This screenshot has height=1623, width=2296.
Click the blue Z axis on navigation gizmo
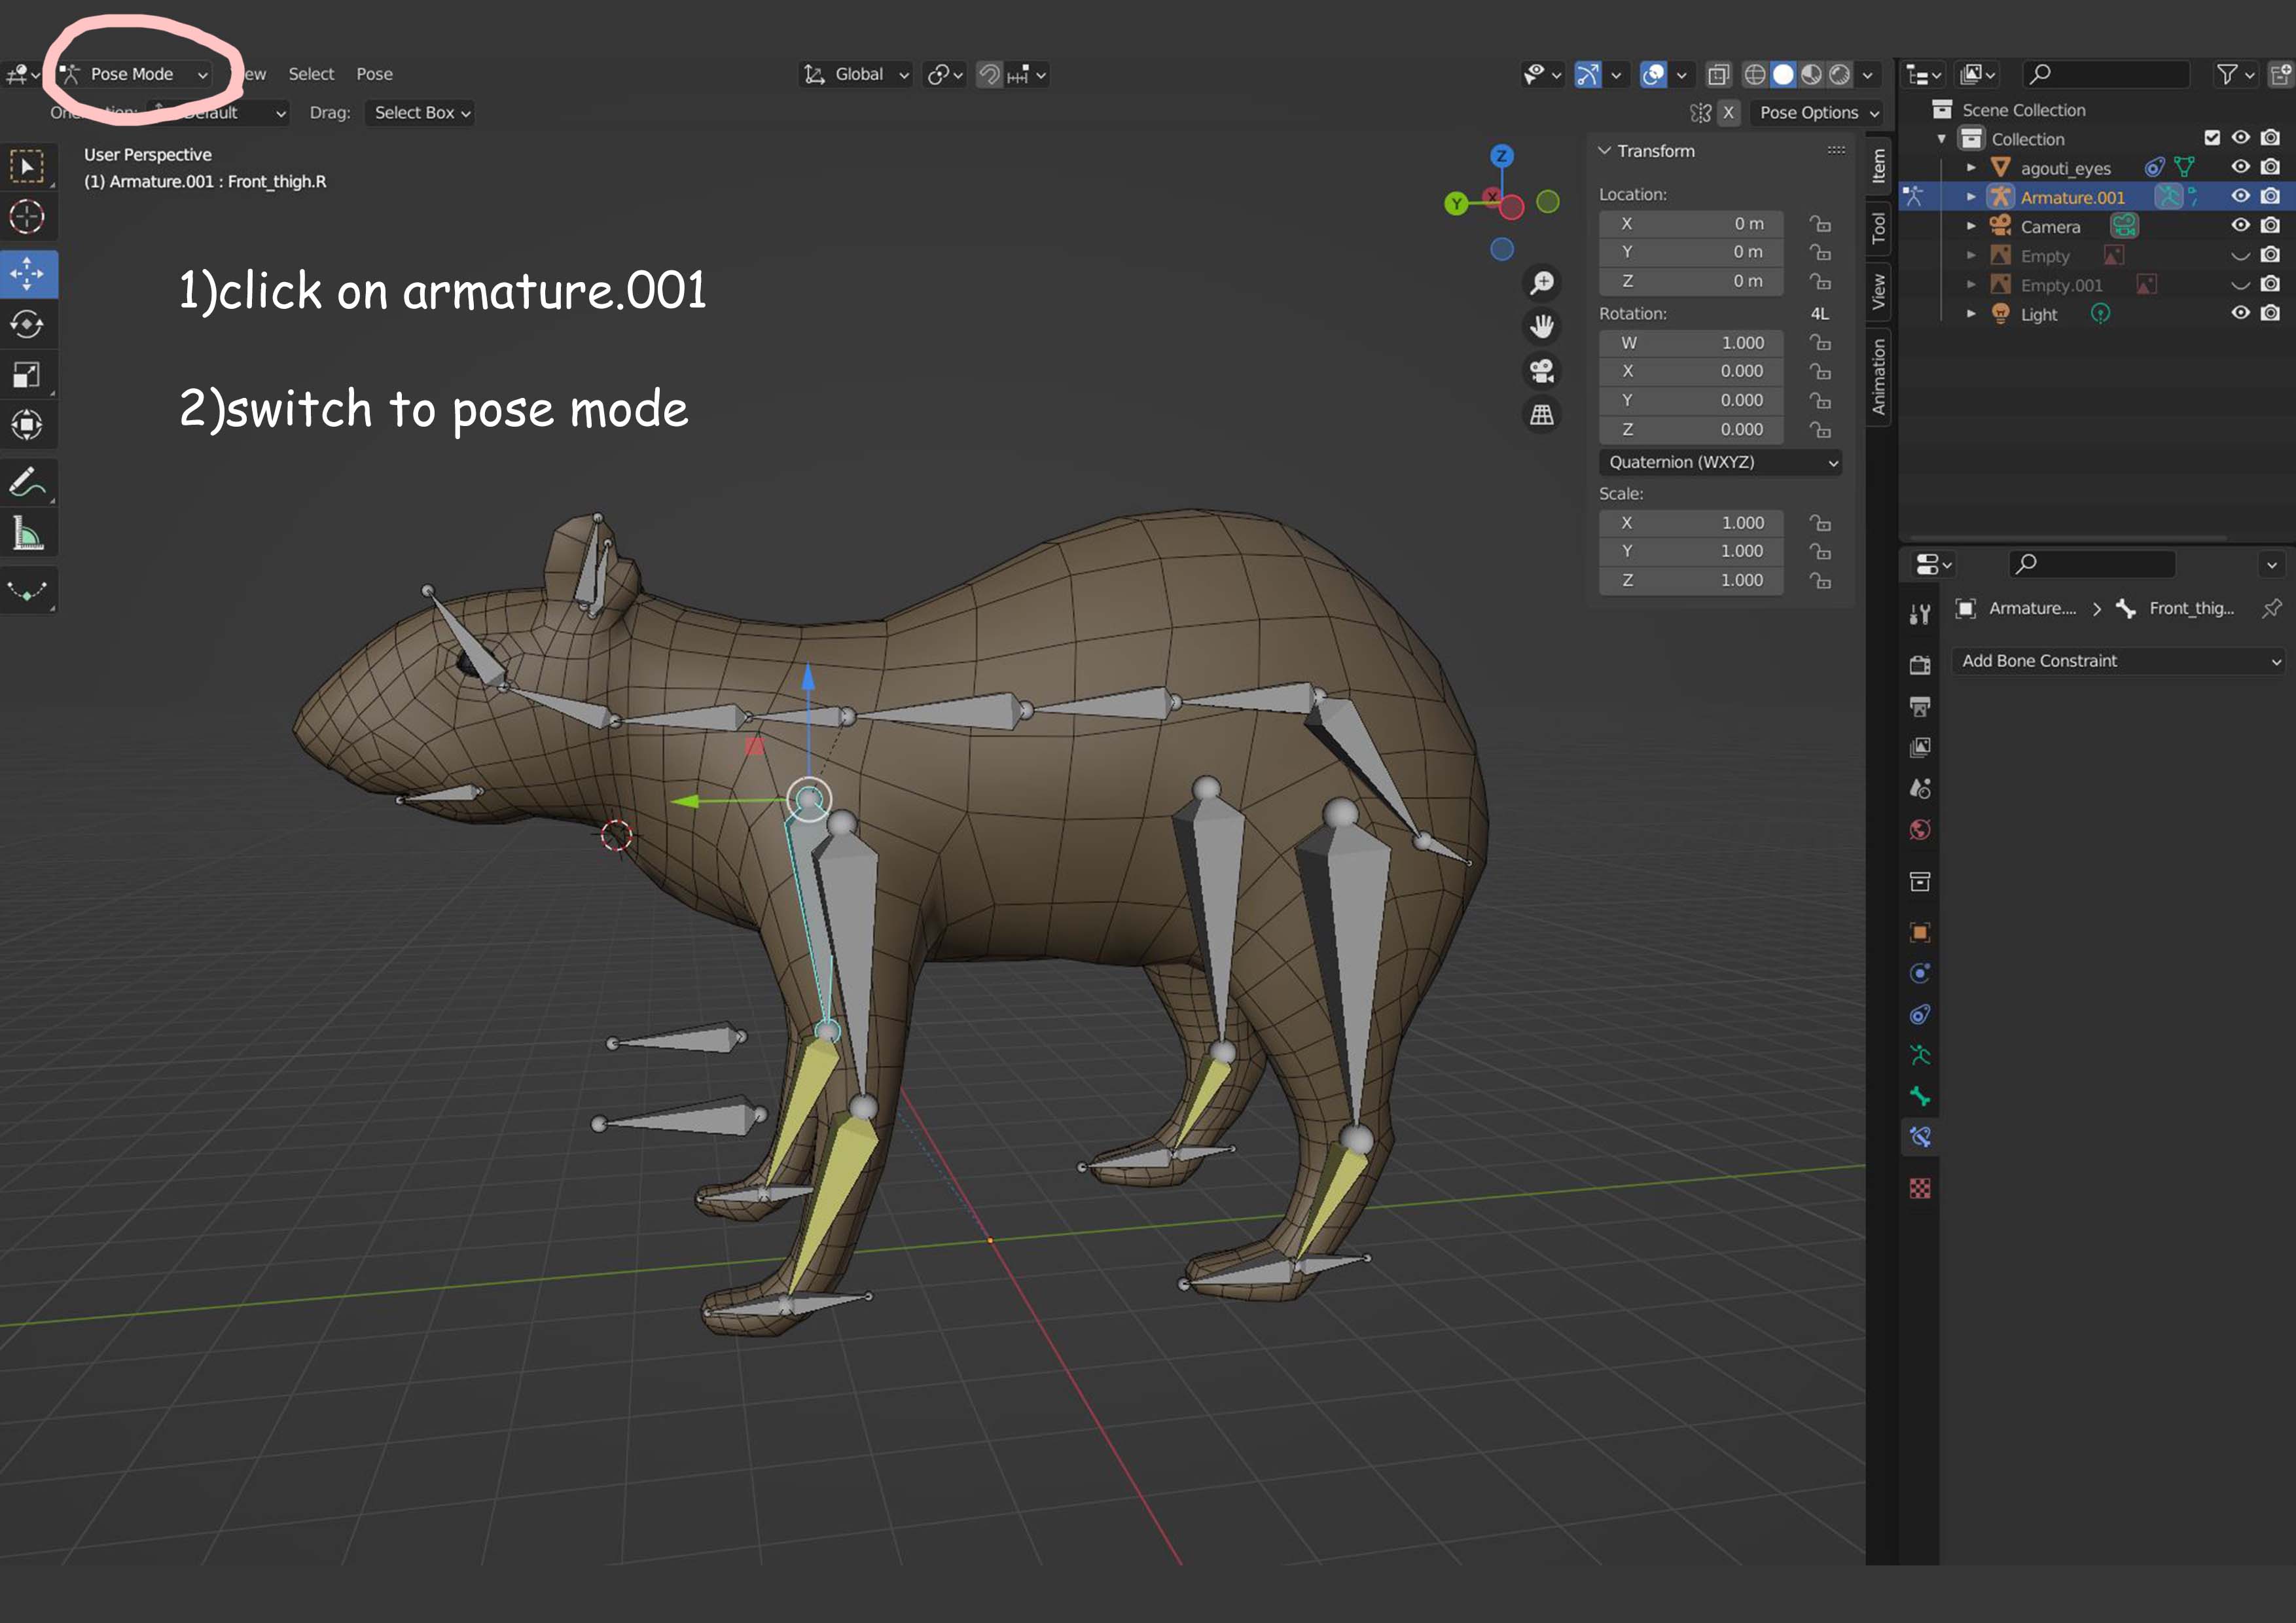point(1501,156)
